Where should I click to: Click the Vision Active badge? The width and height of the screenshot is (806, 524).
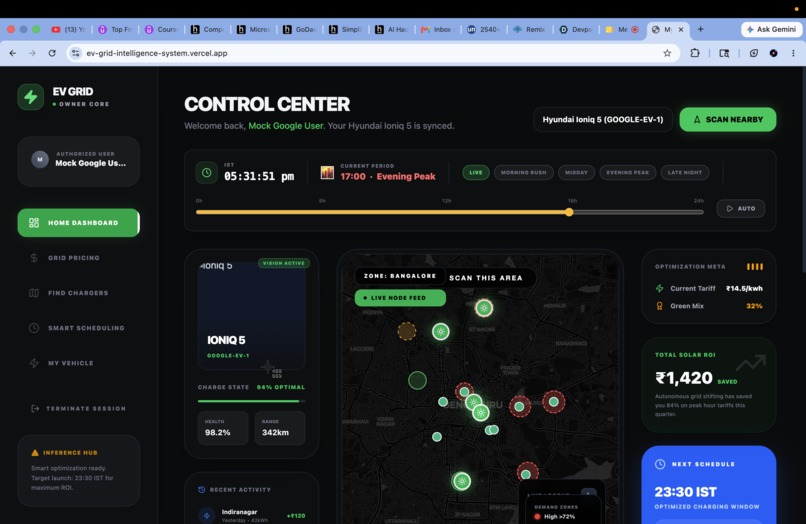tap(284, 263)
